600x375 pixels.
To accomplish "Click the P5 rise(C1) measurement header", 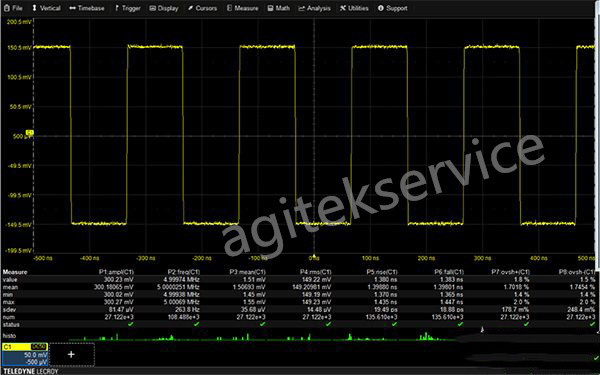I will click(x=382, y=272).
